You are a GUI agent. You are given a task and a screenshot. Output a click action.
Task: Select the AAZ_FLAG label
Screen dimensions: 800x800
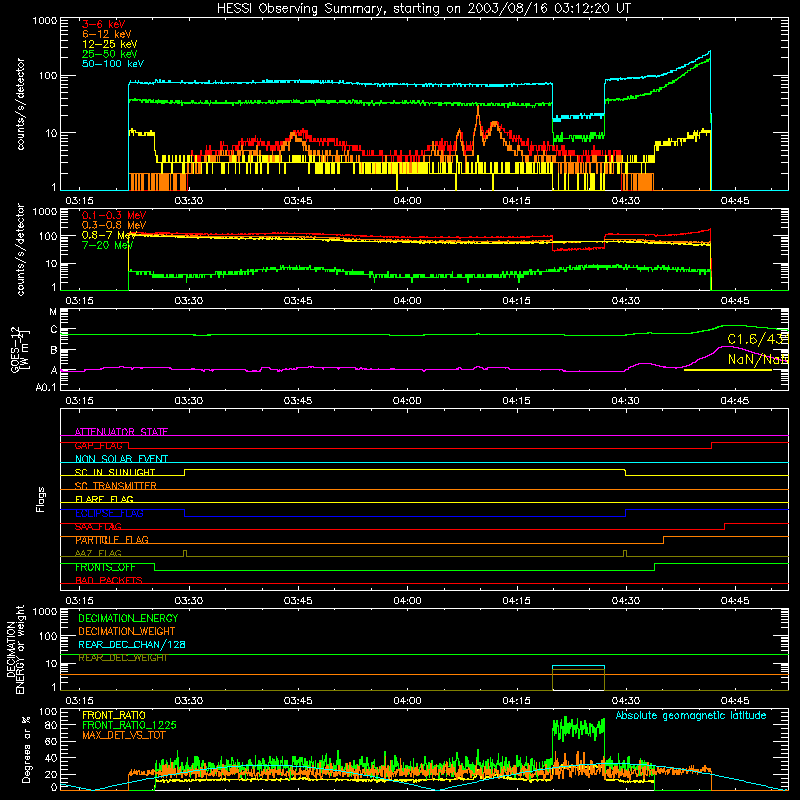98,553
